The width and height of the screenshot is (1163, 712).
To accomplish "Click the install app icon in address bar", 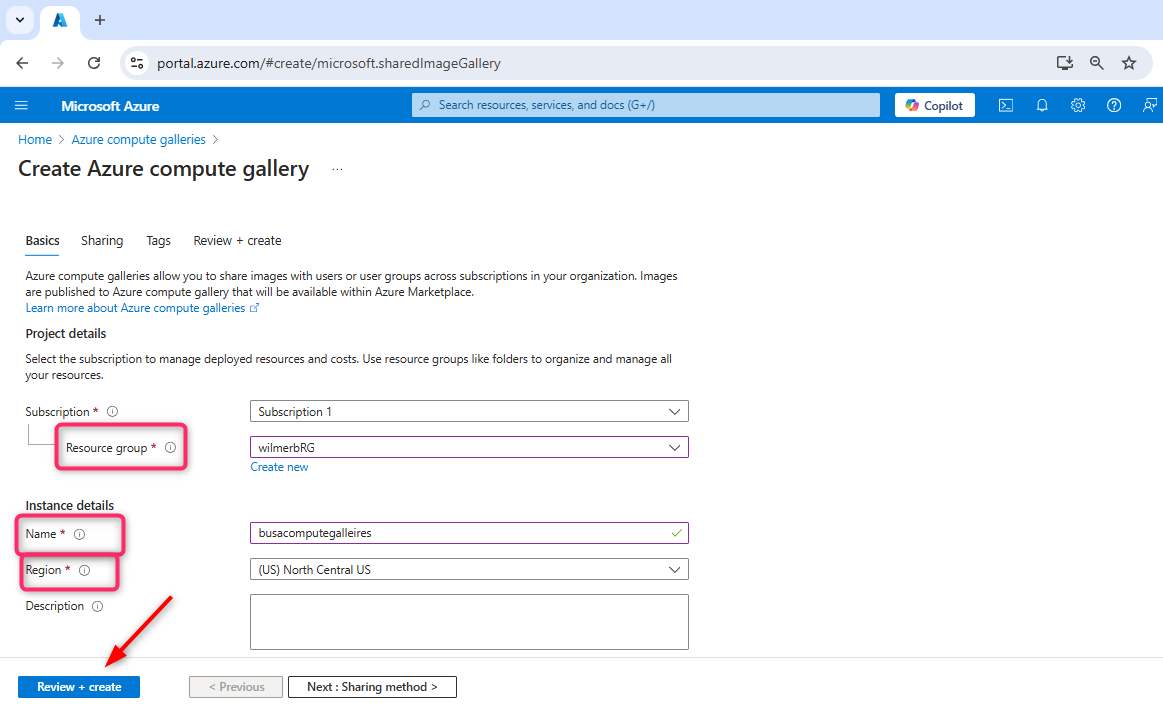I will click(1065, 63).
